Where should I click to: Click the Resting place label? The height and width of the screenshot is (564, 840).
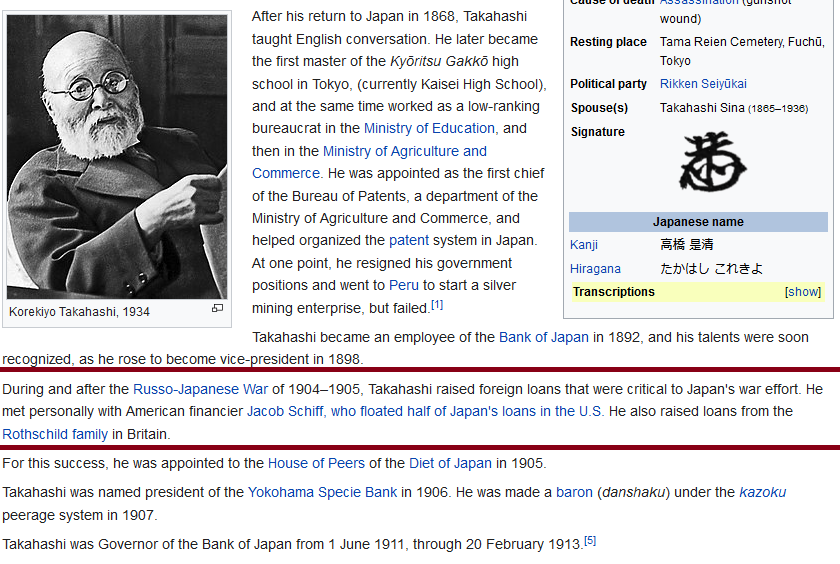coord(608,42)
